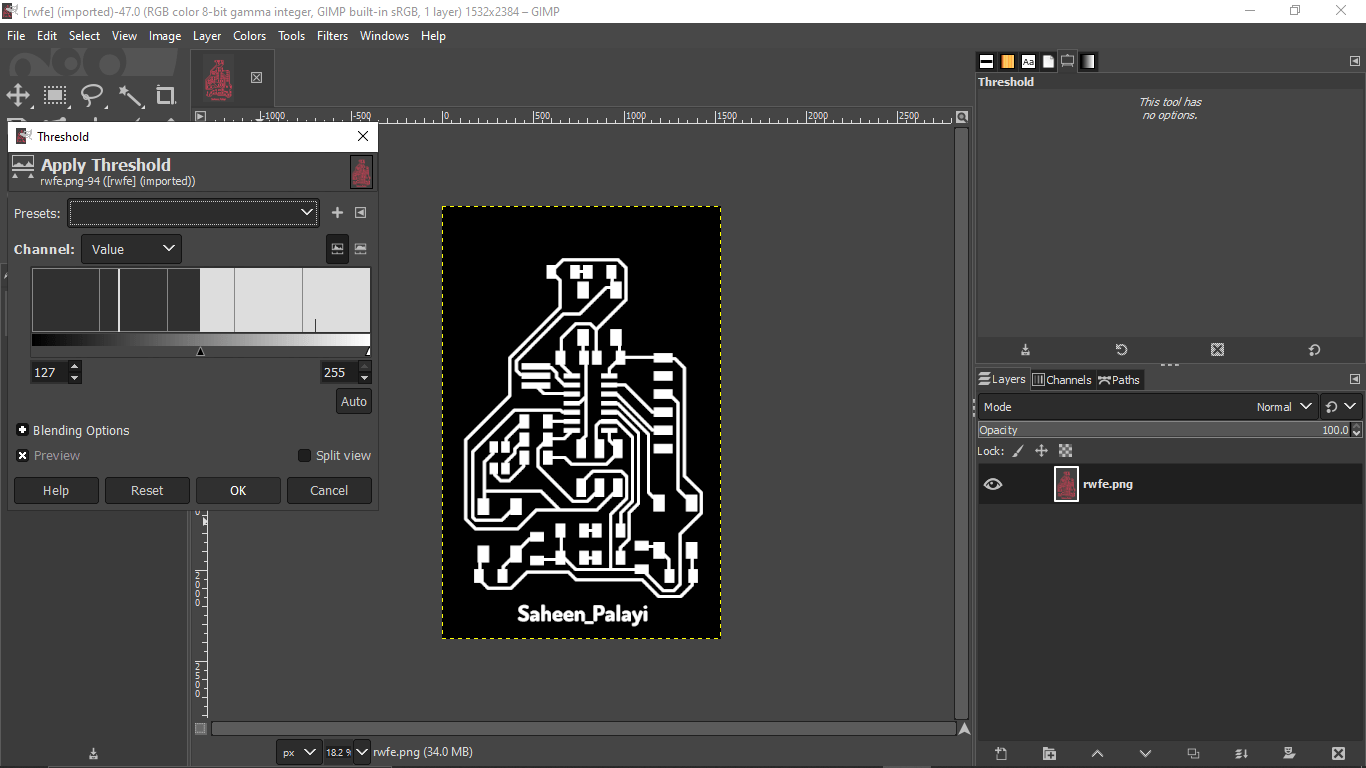Open the Windows menu
This screenshot has height=768, width=1366.
[384, 35]
